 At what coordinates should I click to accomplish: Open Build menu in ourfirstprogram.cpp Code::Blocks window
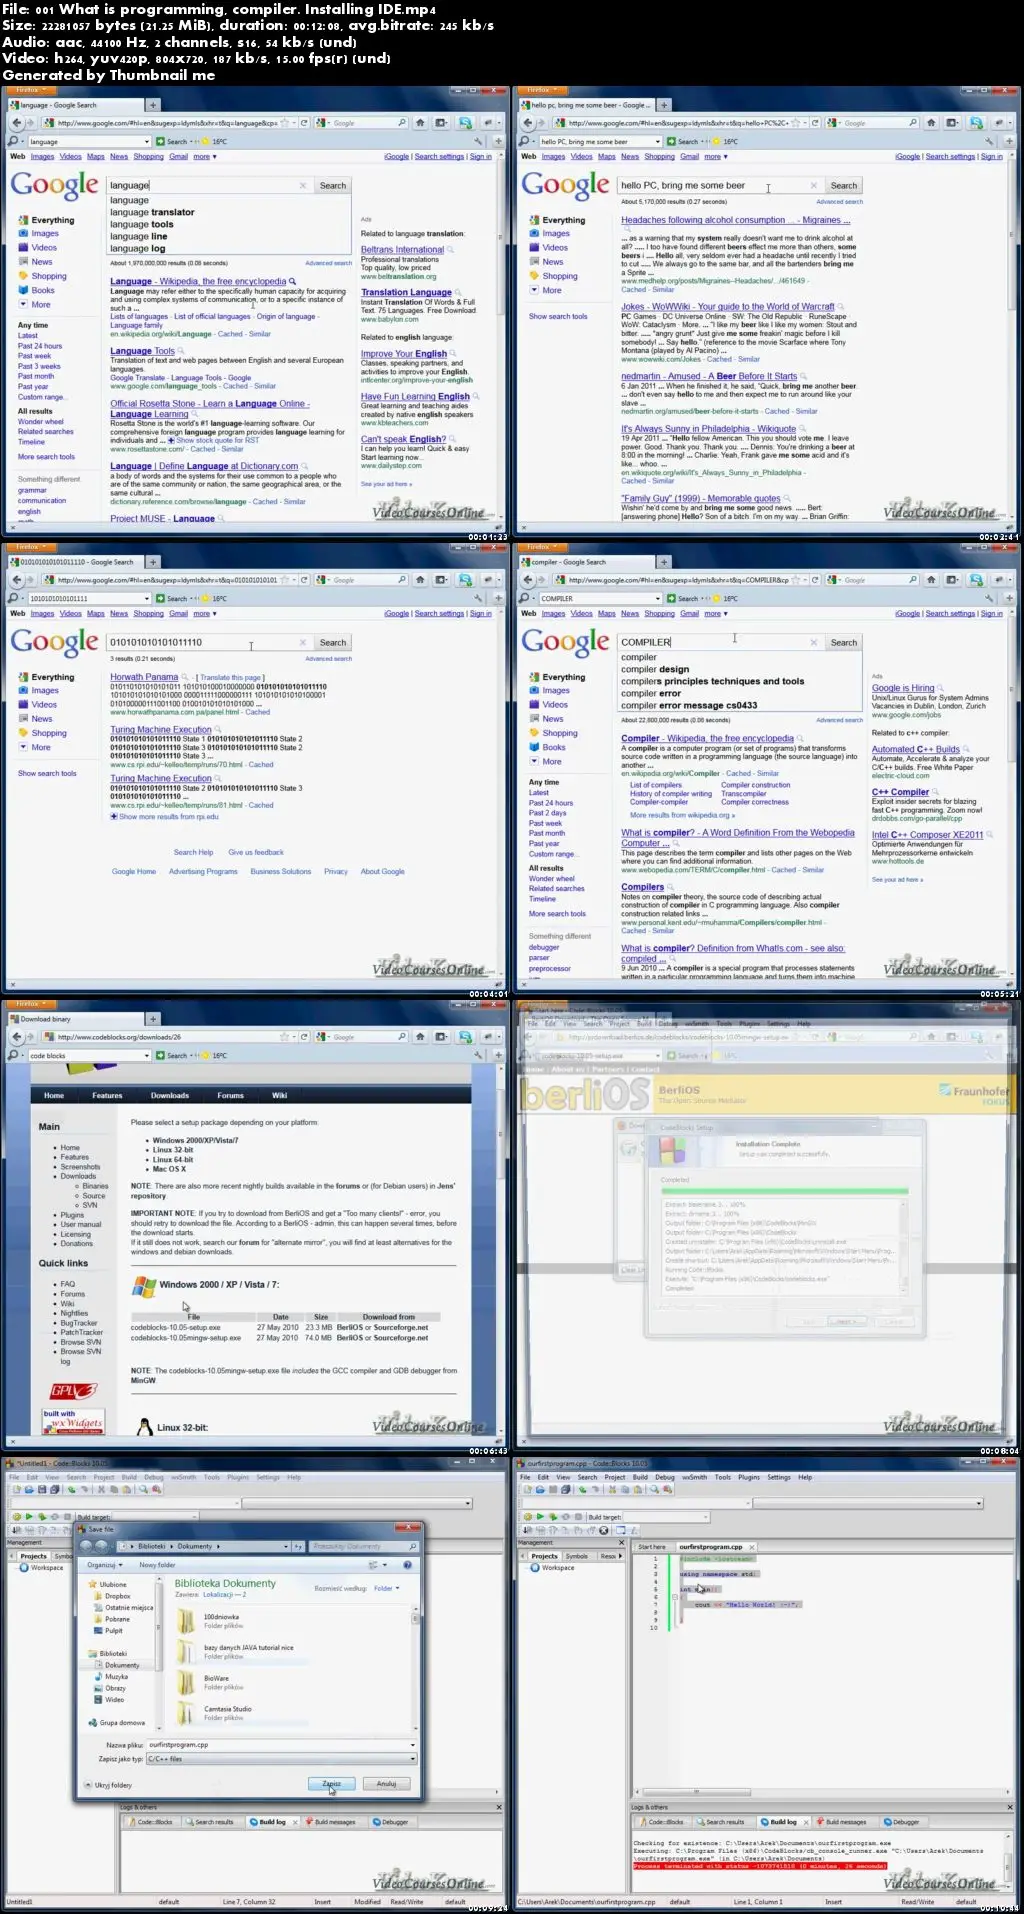[640, 1477]
